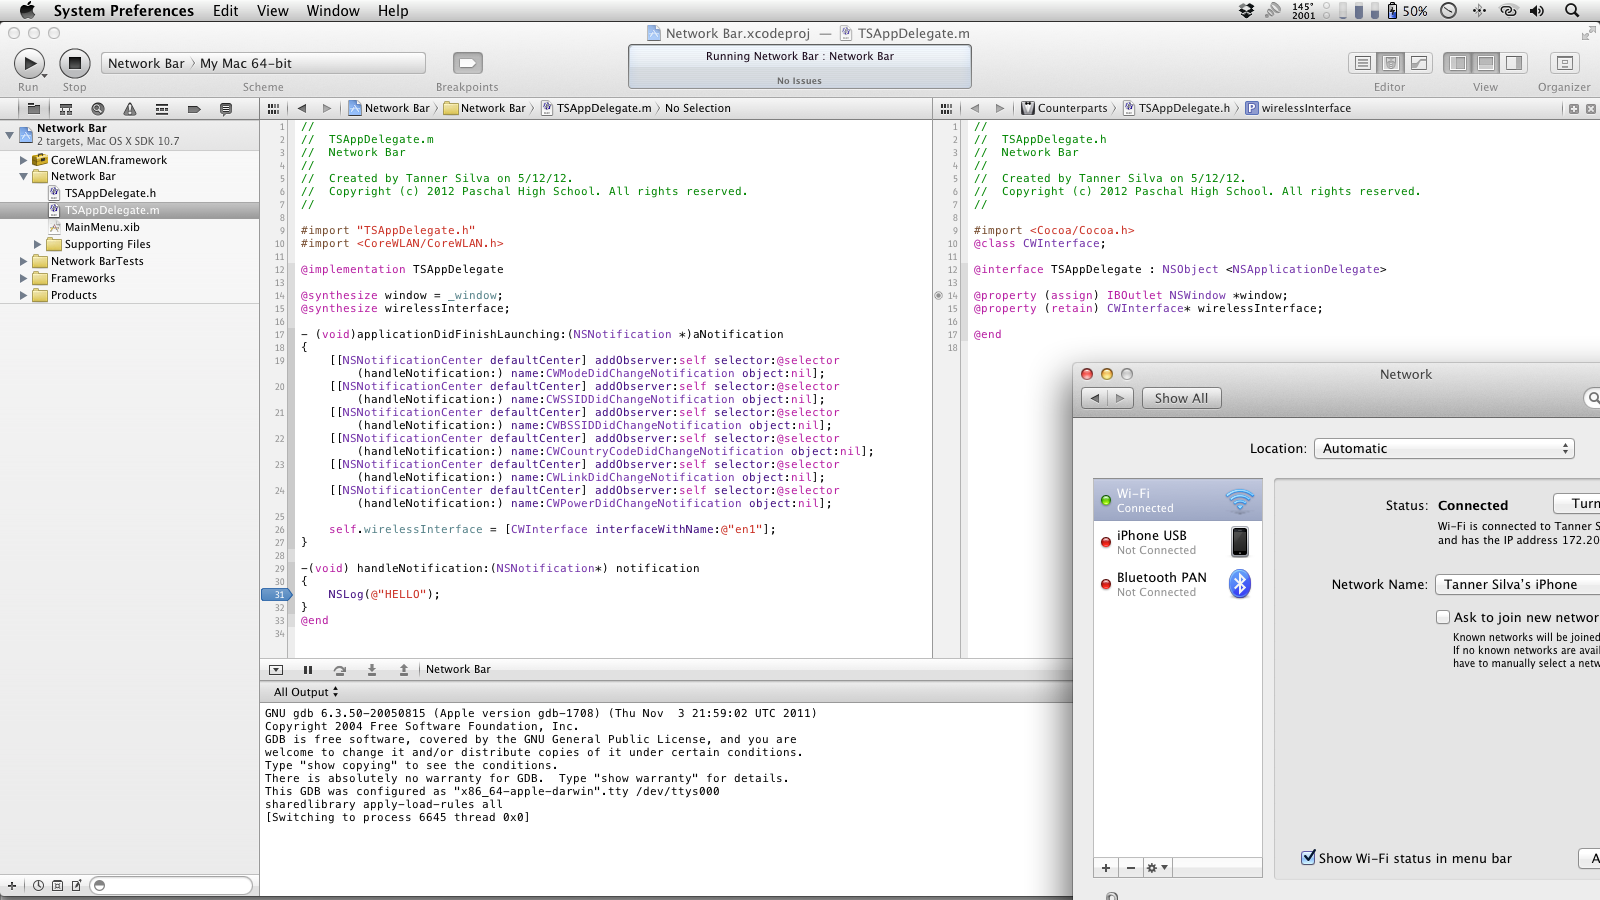Click the Step Over debug button

(x=340, y=670)
